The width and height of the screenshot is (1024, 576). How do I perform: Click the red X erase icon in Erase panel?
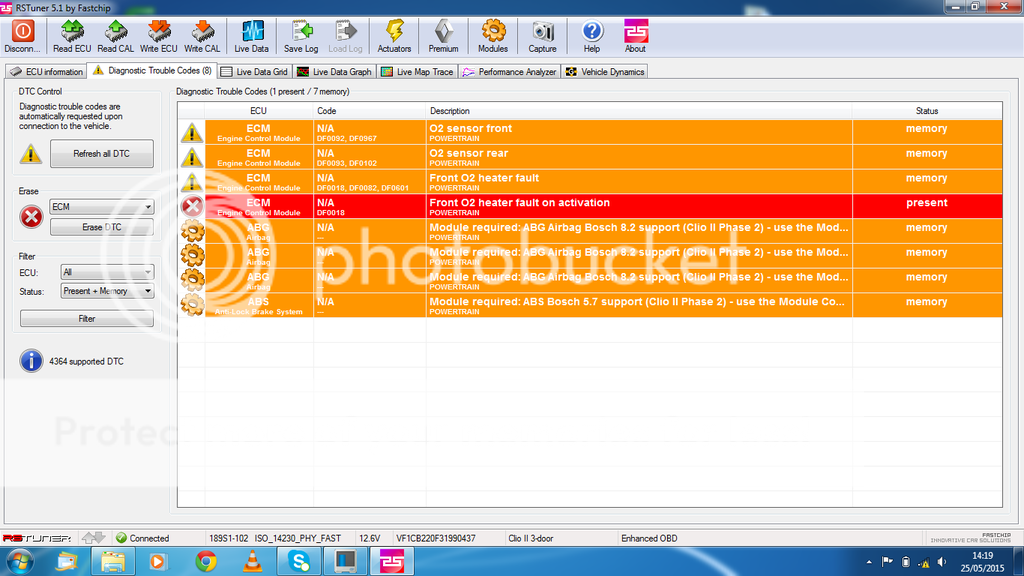(31, 217)
